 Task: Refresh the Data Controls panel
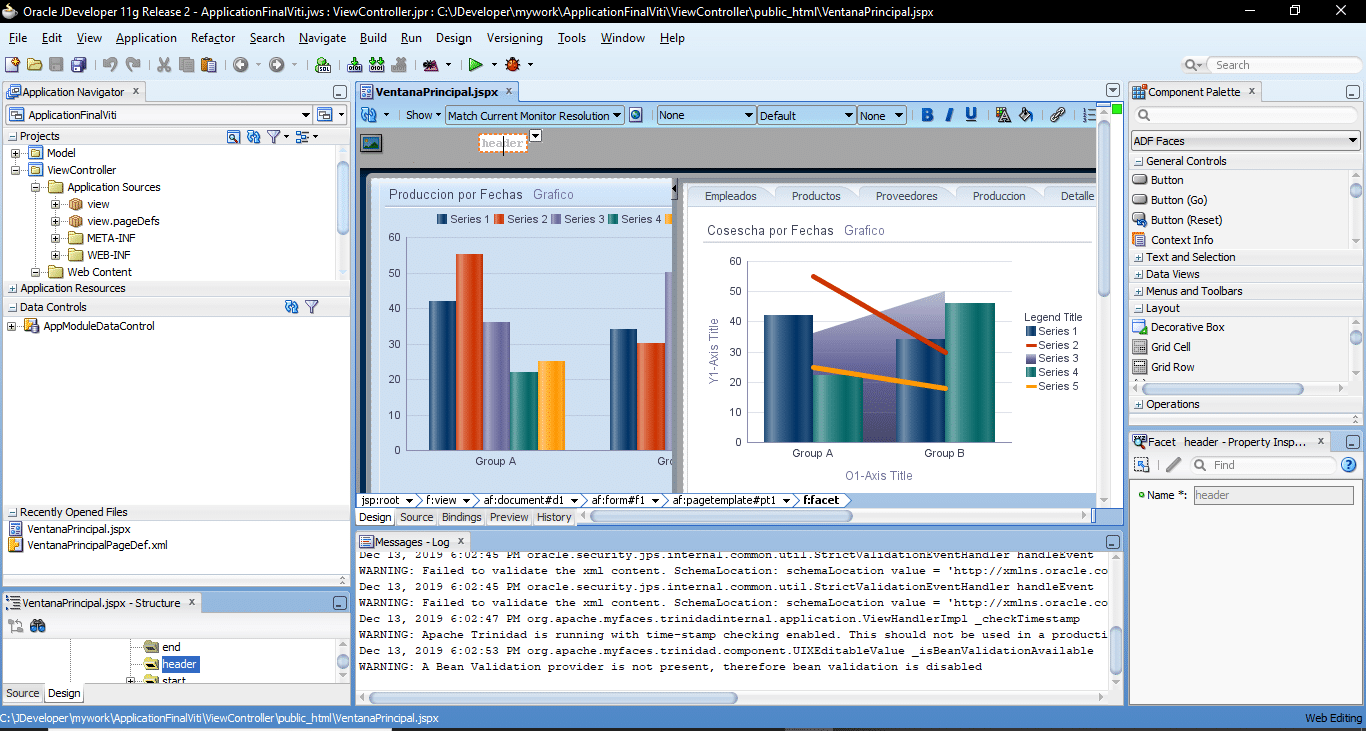tap(291, 307)
